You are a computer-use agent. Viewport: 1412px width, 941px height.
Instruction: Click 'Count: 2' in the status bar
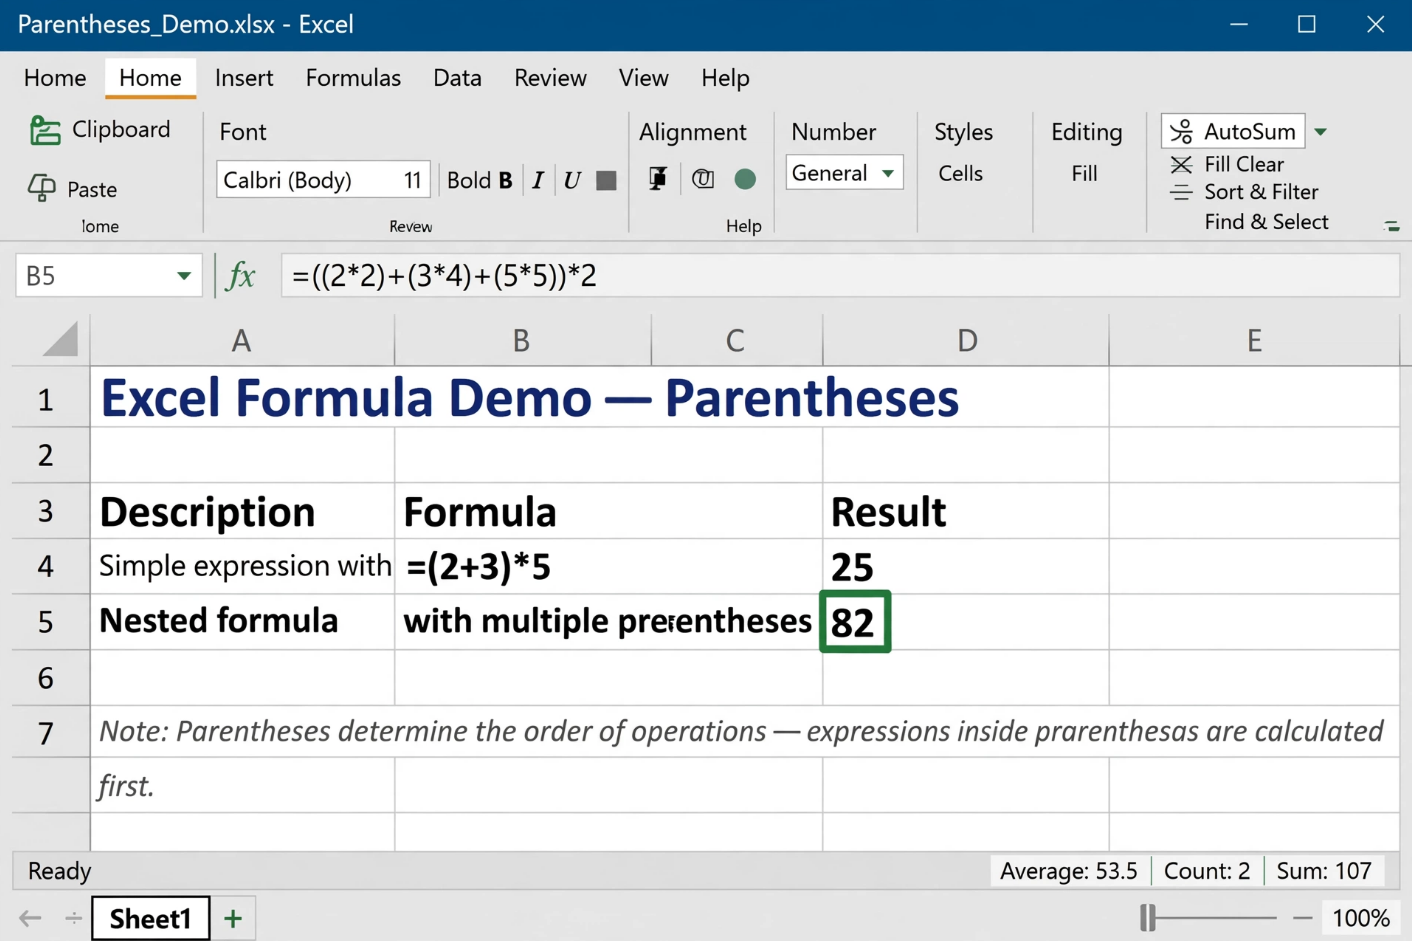(1206, 871)
